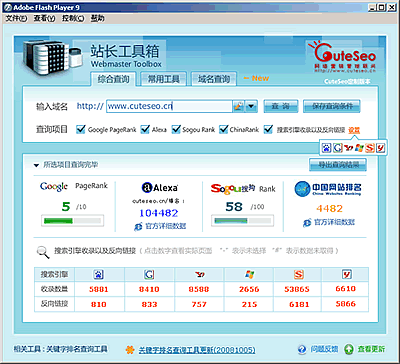Click the 查询 button
This screenshot has height=364, width=400.
pyautogui.click(x=280, y=106)
